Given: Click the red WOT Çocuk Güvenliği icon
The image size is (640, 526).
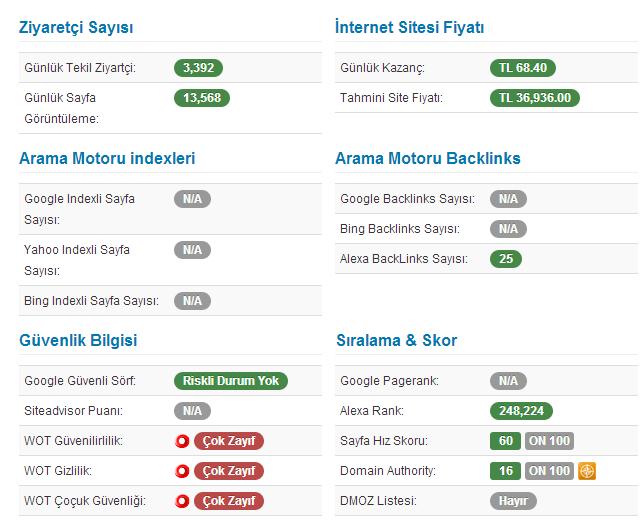Looking at the screenshot, I should 183,501.
